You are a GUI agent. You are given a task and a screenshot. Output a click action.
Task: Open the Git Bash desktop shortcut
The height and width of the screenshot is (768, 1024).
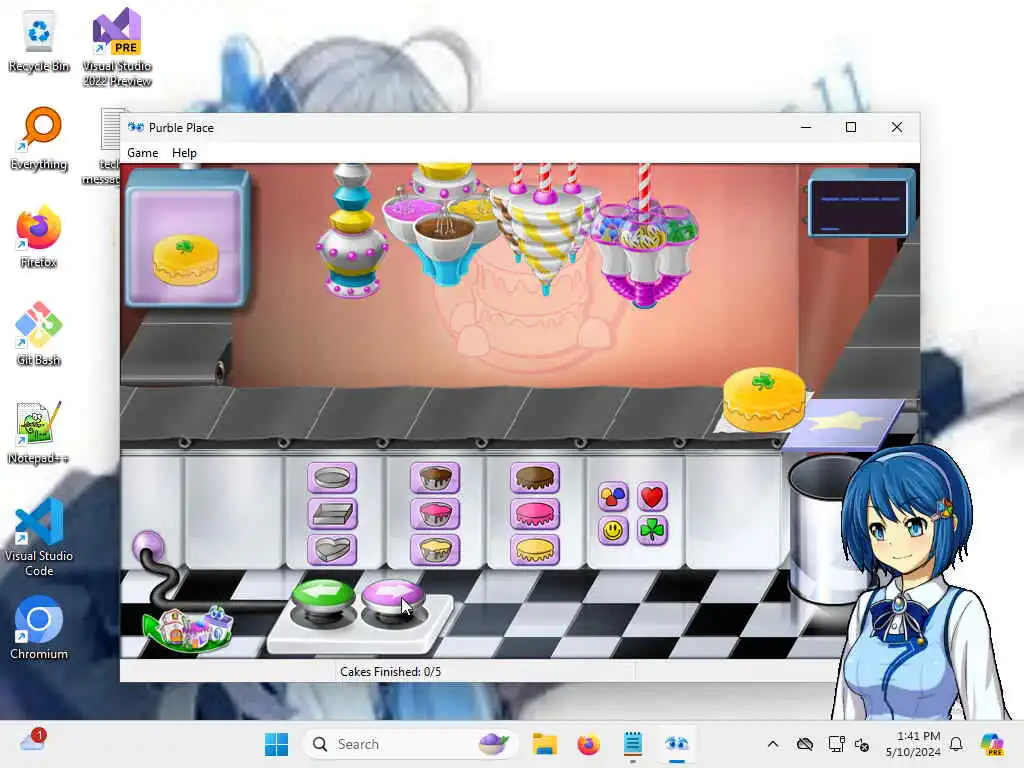[39, 334]
